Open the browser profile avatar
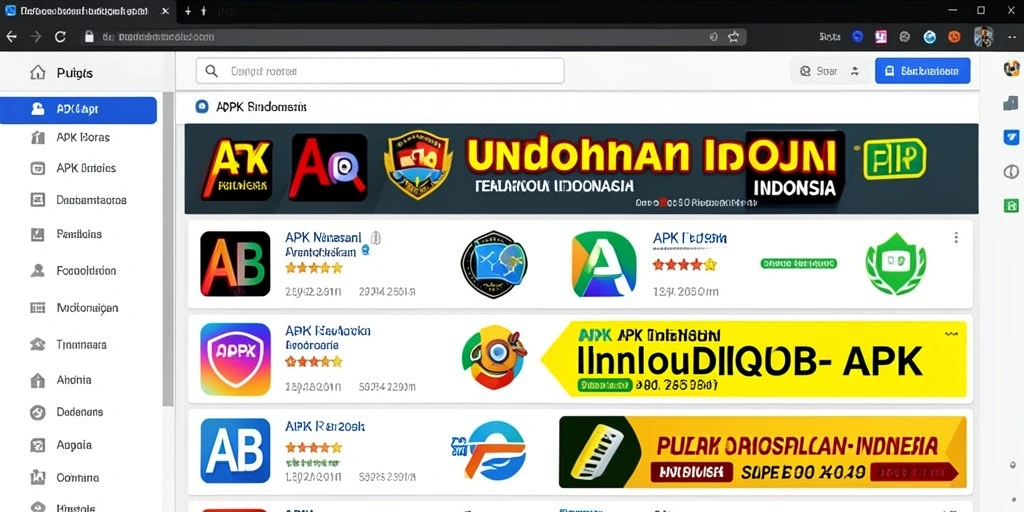This screenshot has width=1024, height=512. 983,37
